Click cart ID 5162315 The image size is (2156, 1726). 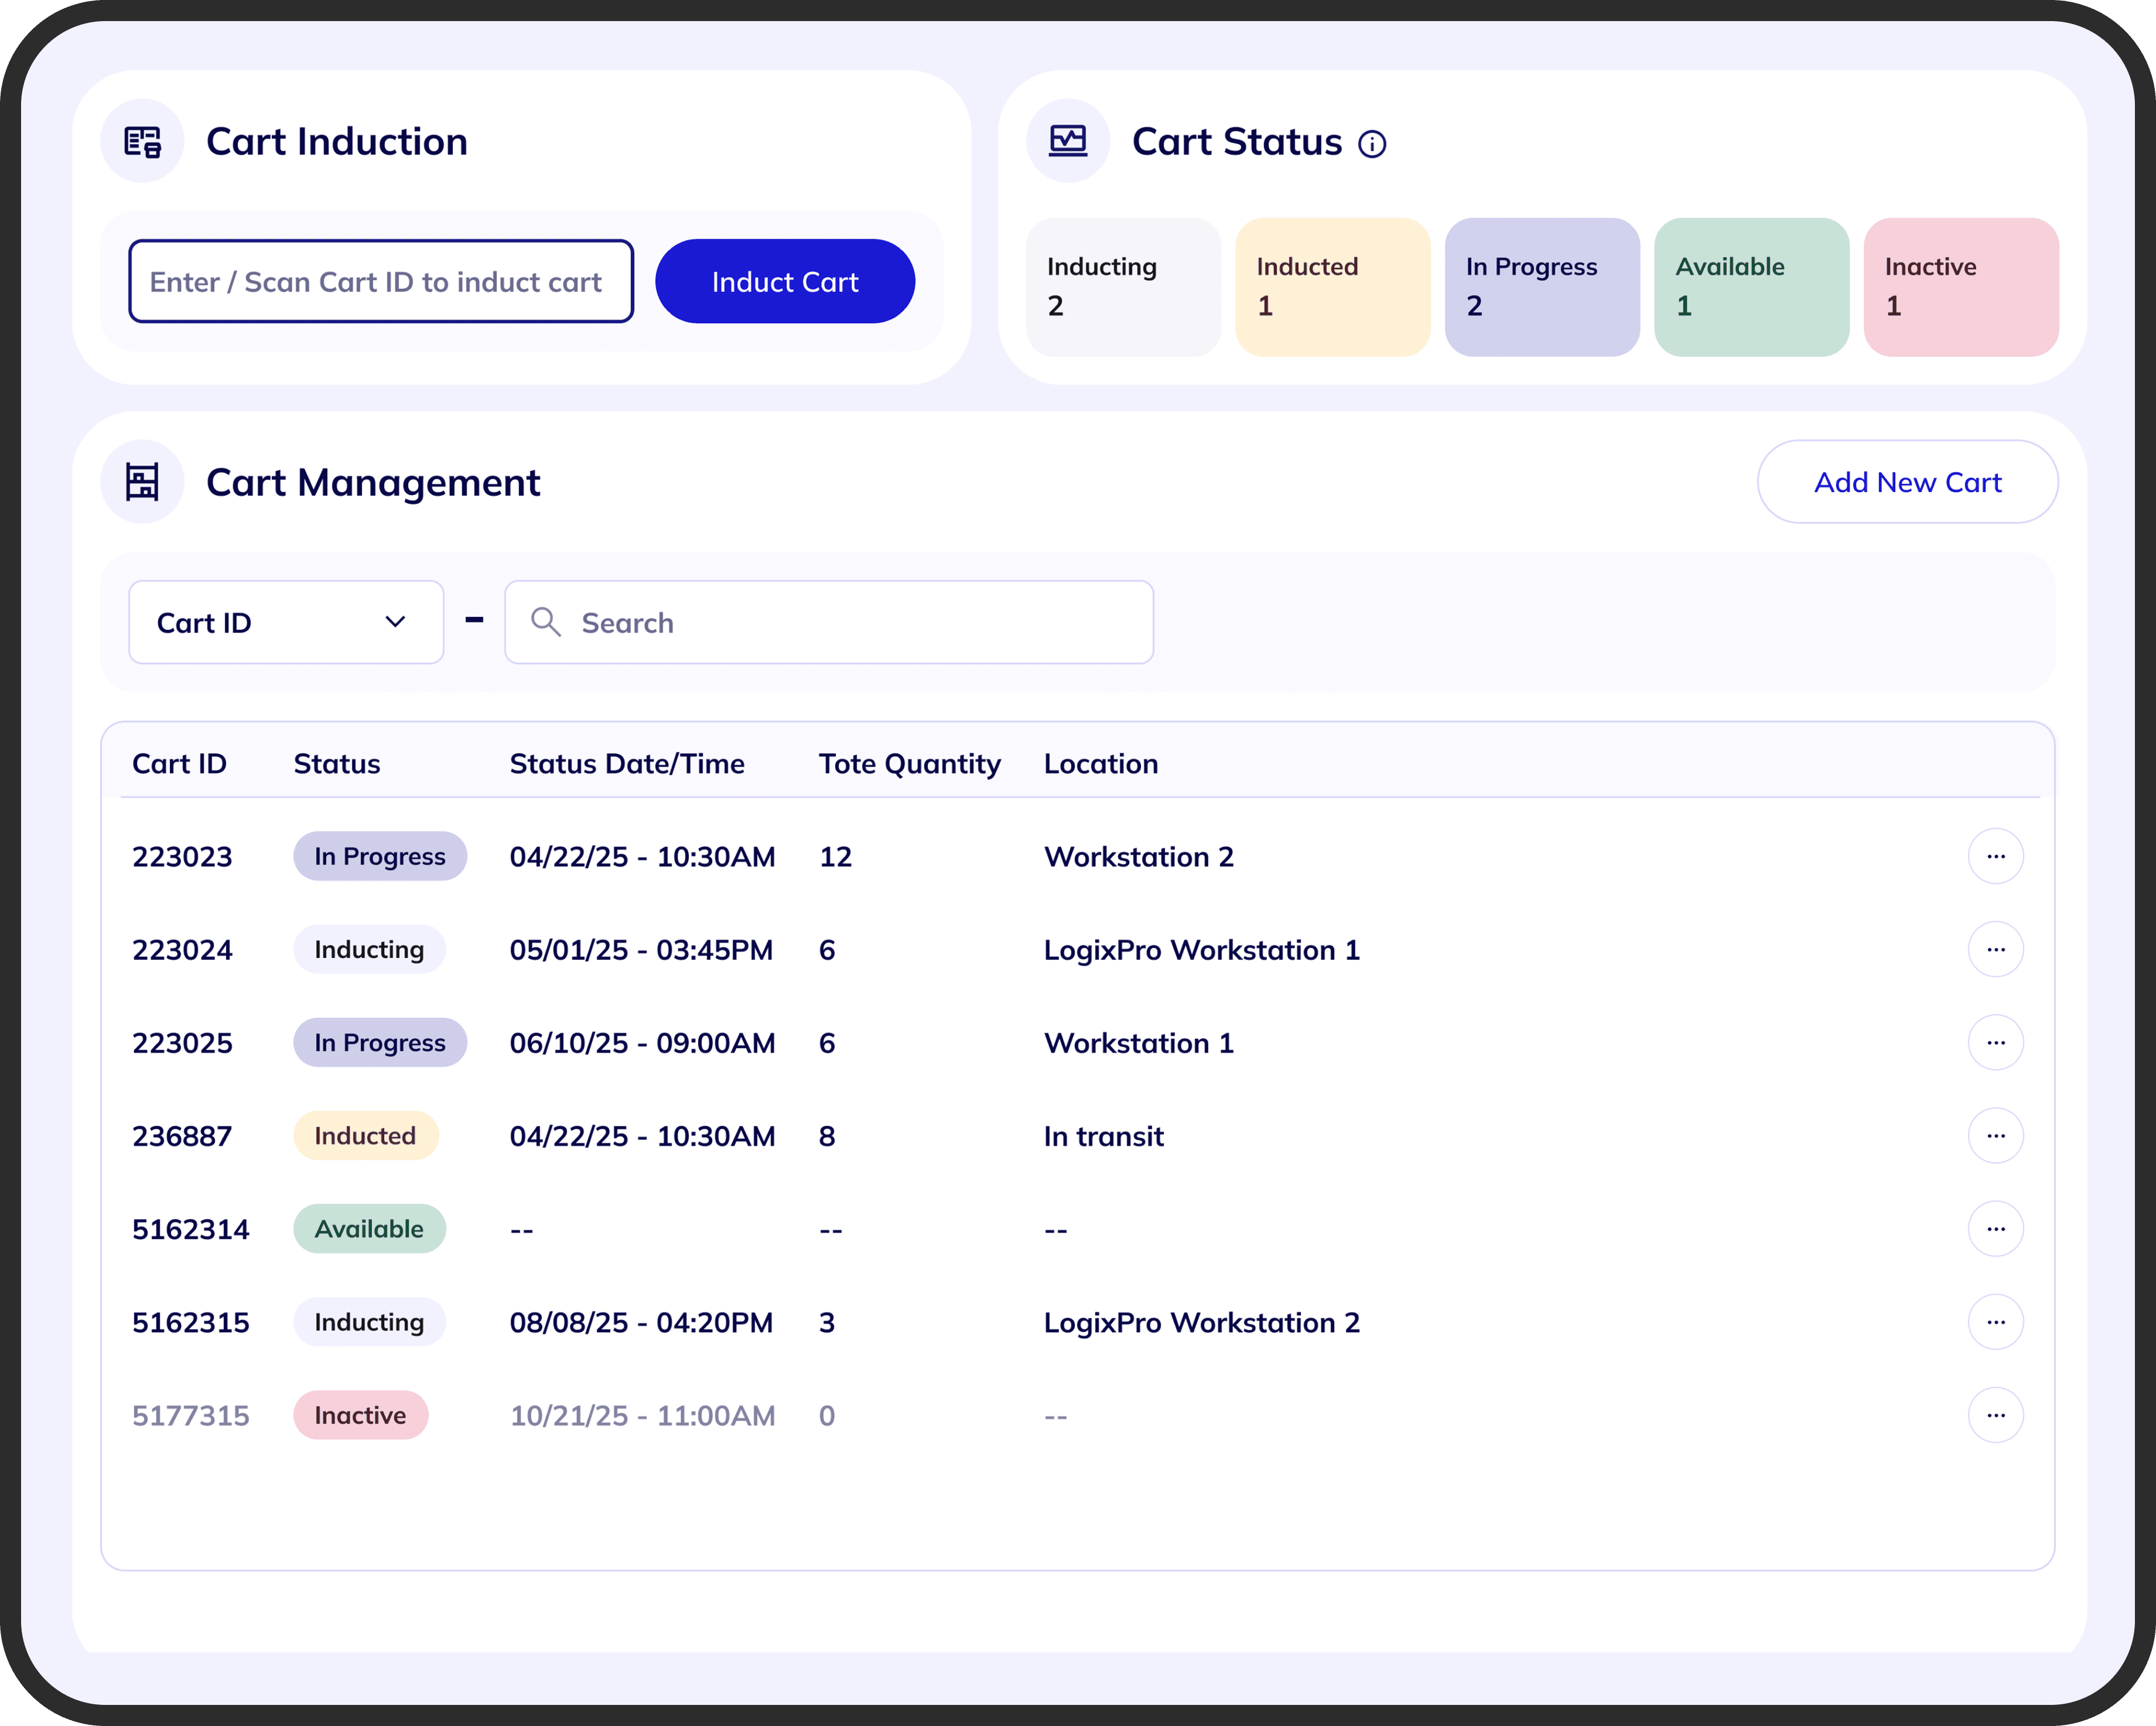pyautogui.click(x=191, y=1323)
